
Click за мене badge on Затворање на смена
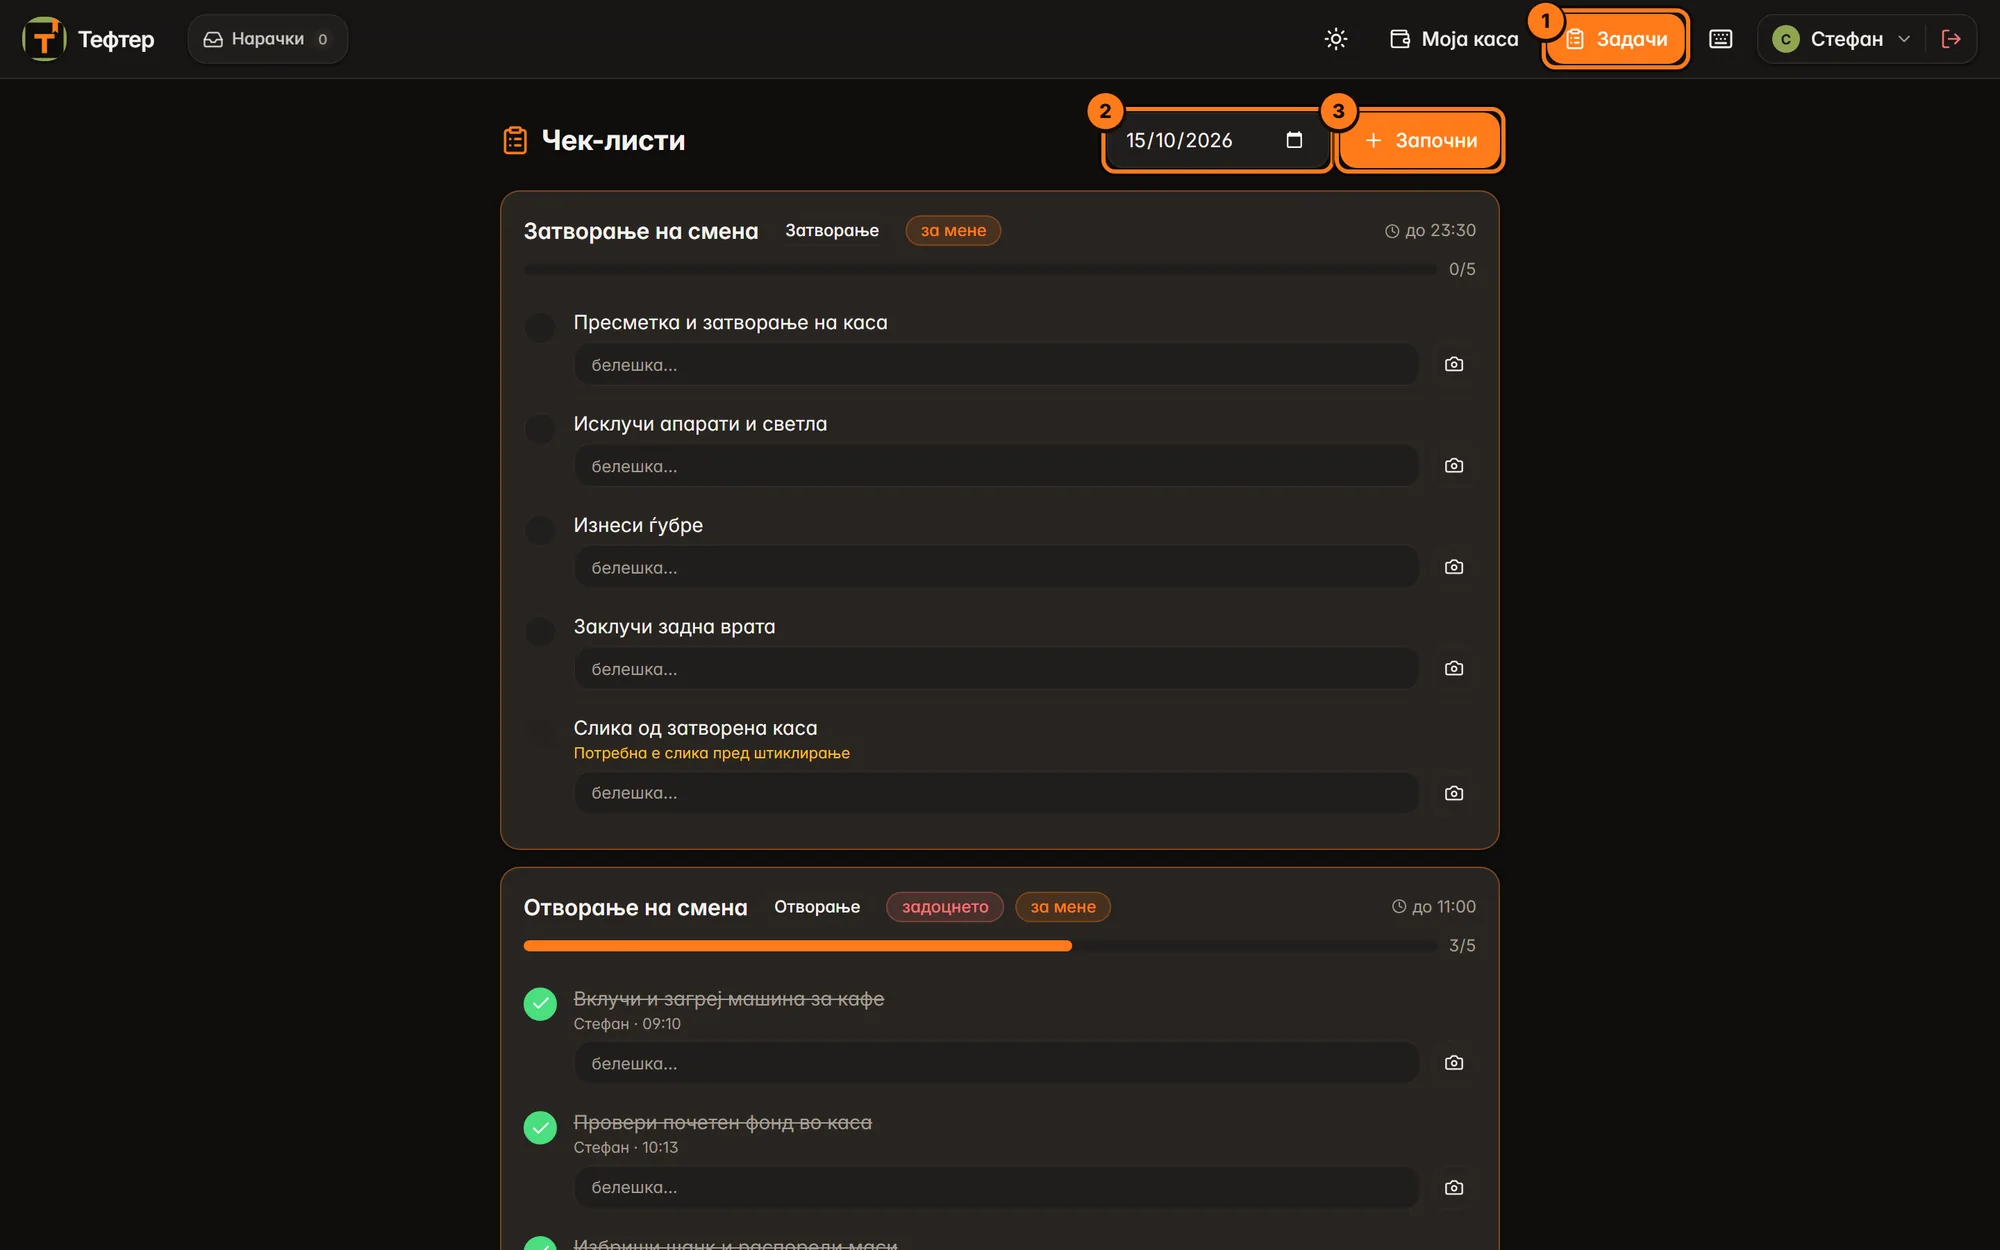[953, 231]
